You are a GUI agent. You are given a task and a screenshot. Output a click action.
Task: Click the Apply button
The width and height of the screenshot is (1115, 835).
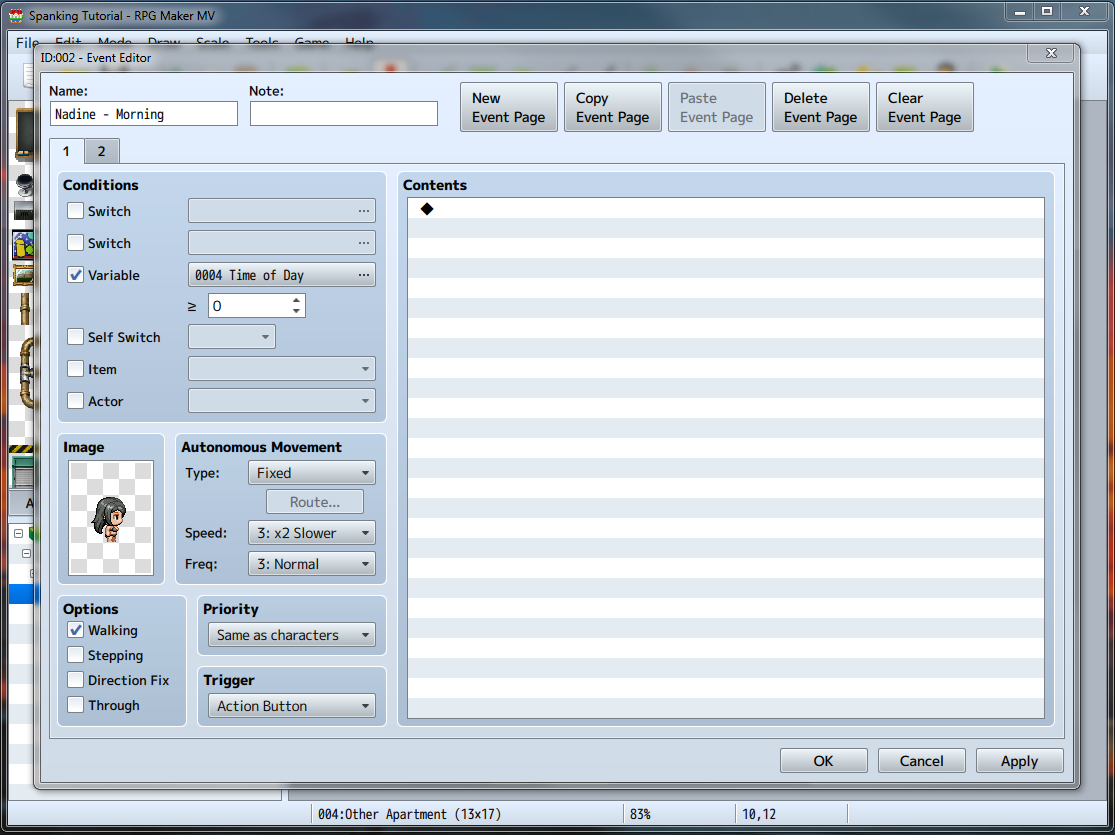point(1020,760)
